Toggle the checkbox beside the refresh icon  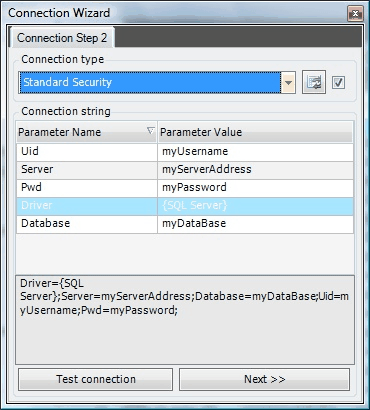(x=338, y=82)
